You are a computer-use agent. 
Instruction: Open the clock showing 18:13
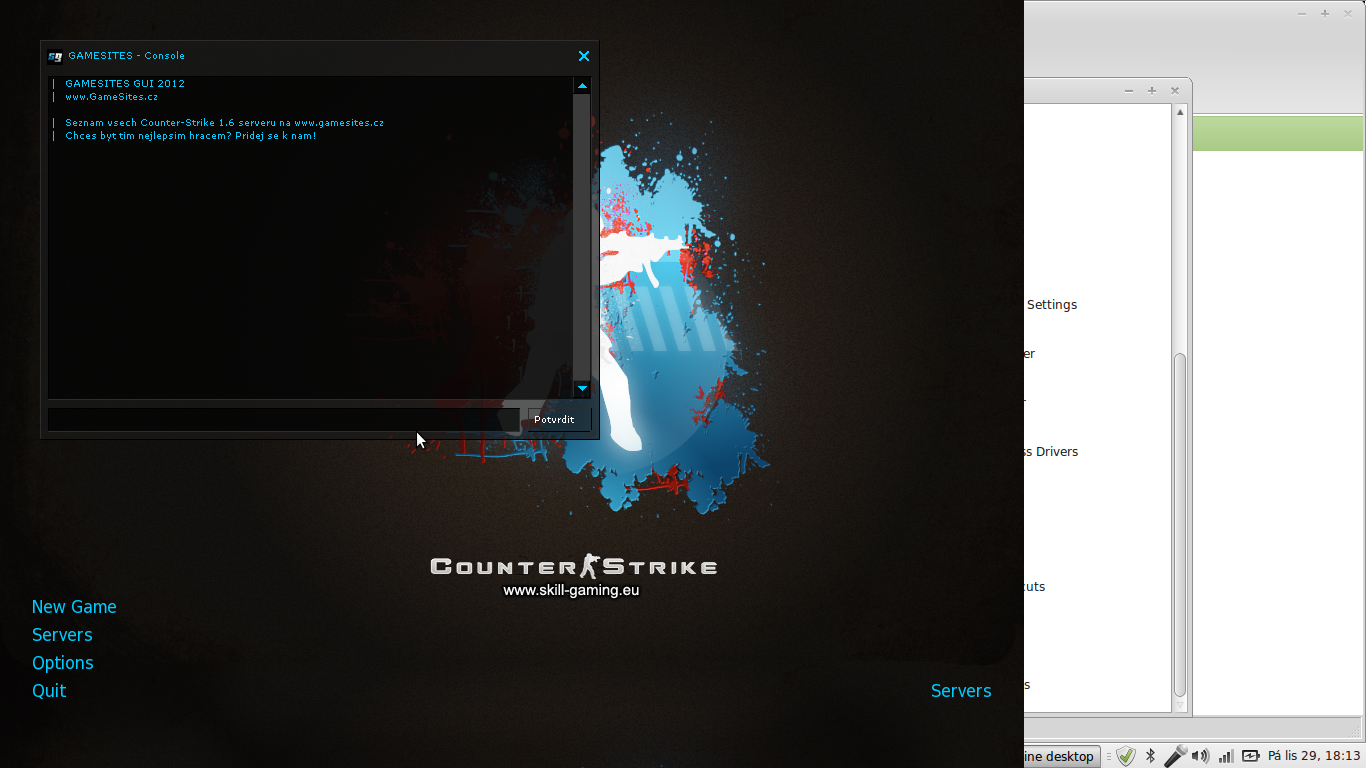pos(1314,757)
